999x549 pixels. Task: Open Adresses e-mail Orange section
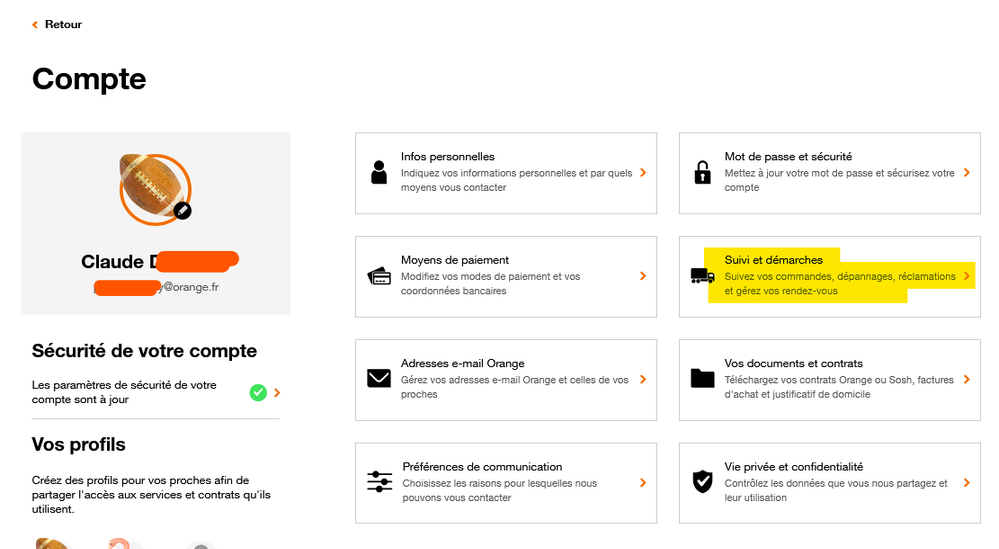[x=506, y=379]
